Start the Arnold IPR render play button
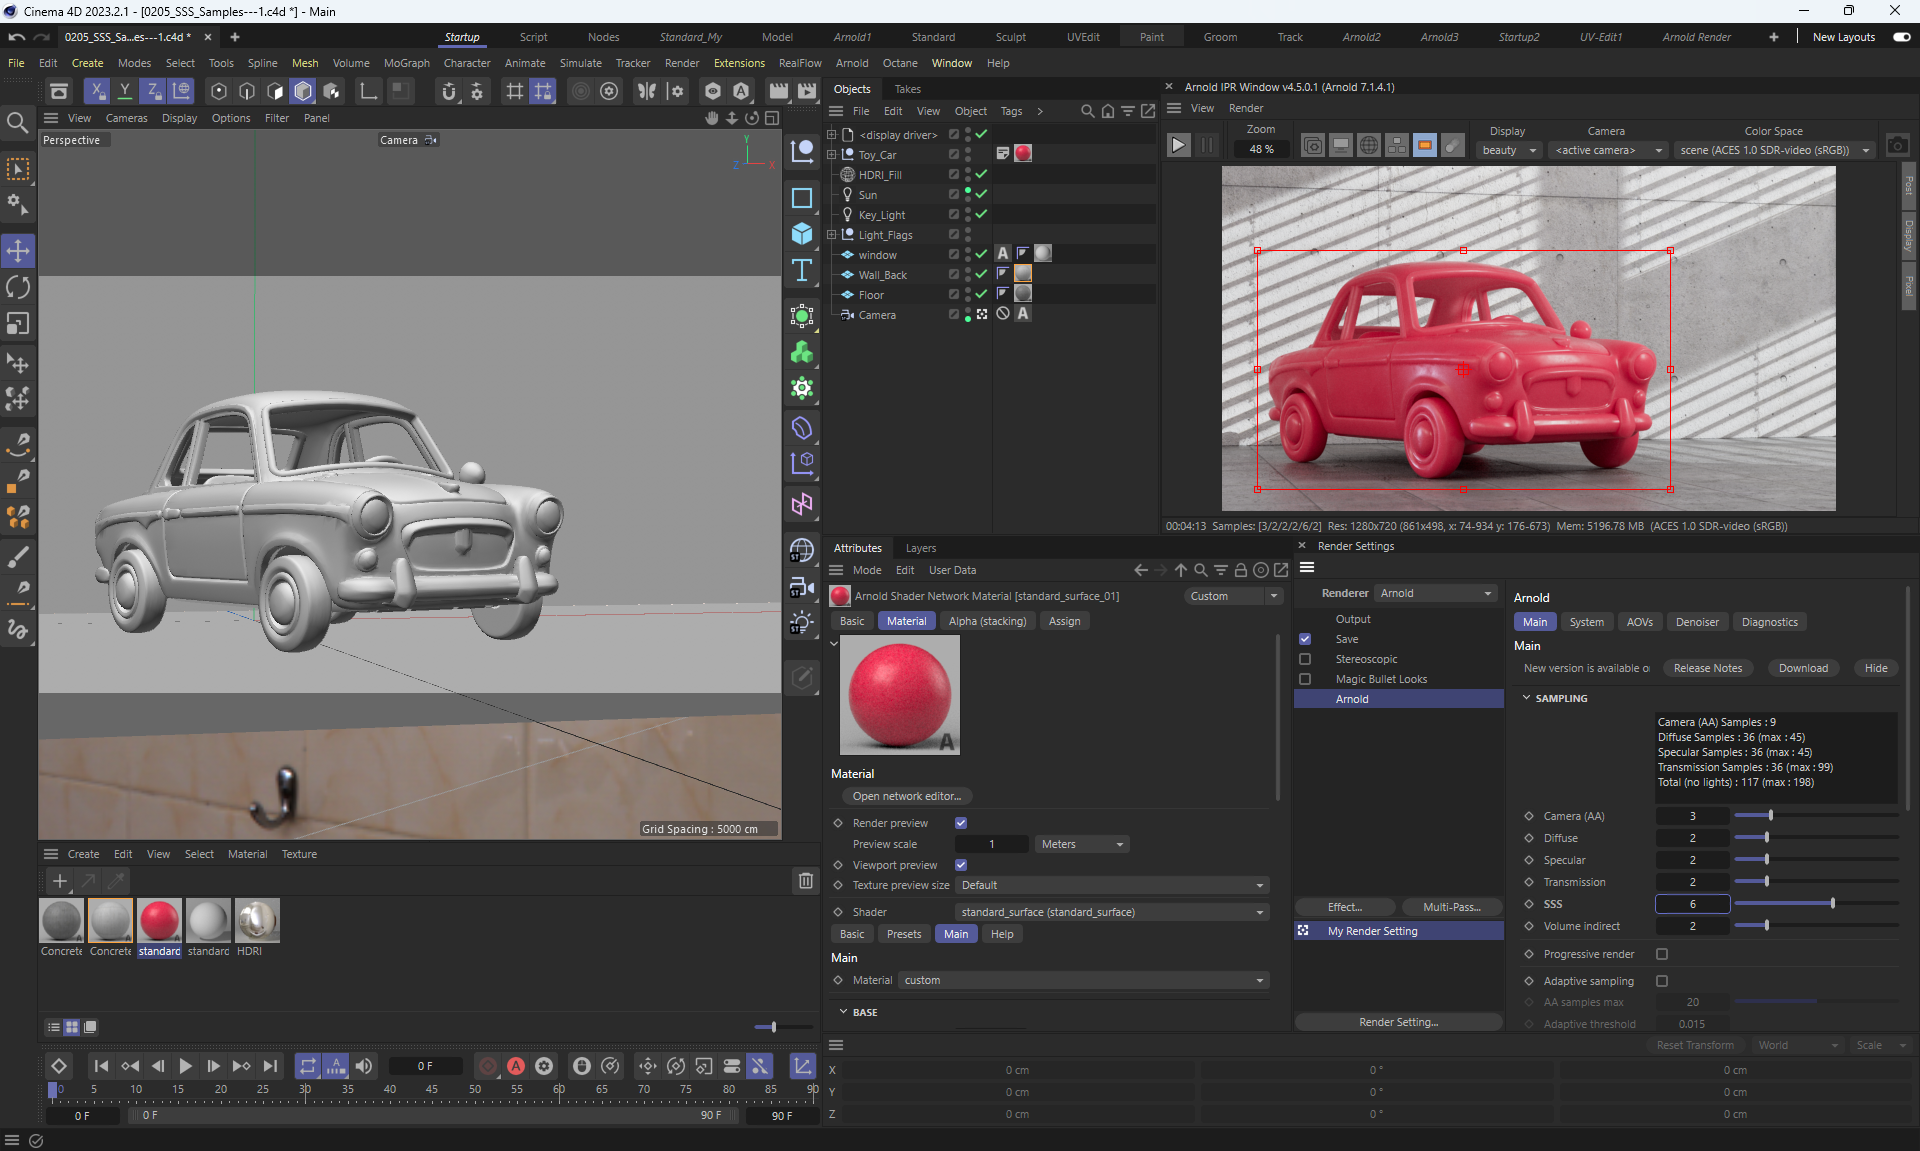Screen dimensions: 1920x1151 click(x=1178, y=146)
